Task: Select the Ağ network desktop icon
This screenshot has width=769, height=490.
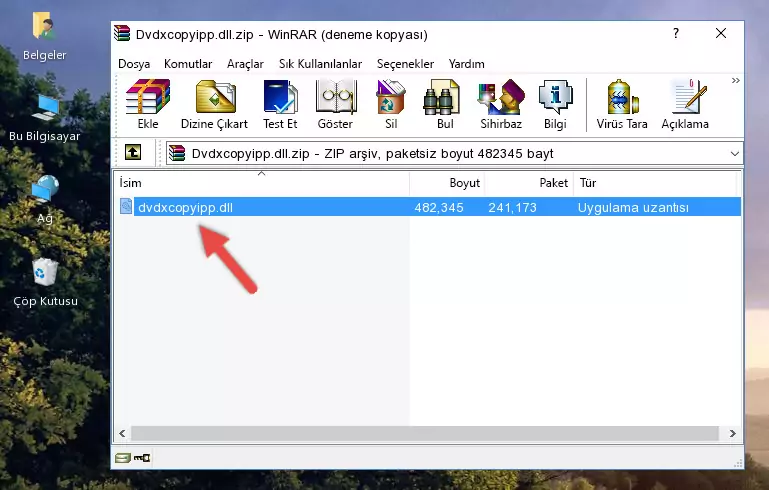Action: (45, 200)
